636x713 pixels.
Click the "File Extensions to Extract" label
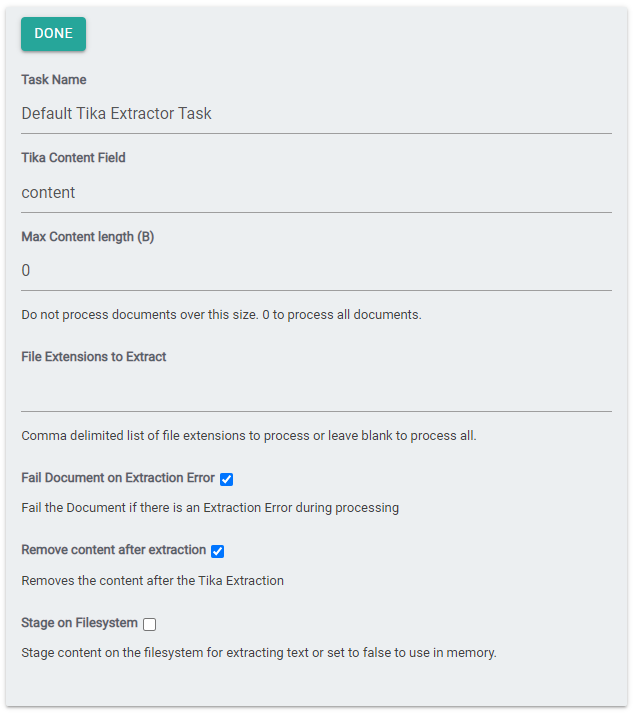tap(94, 357)
